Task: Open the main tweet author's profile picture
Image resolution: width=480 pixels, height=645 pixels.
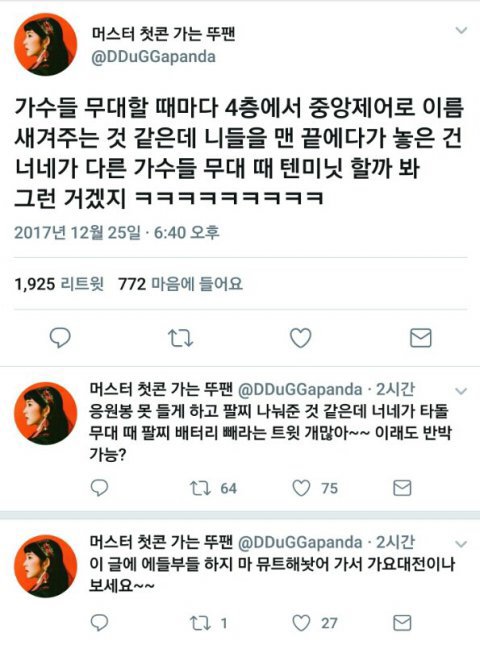Action: (46, 44)
